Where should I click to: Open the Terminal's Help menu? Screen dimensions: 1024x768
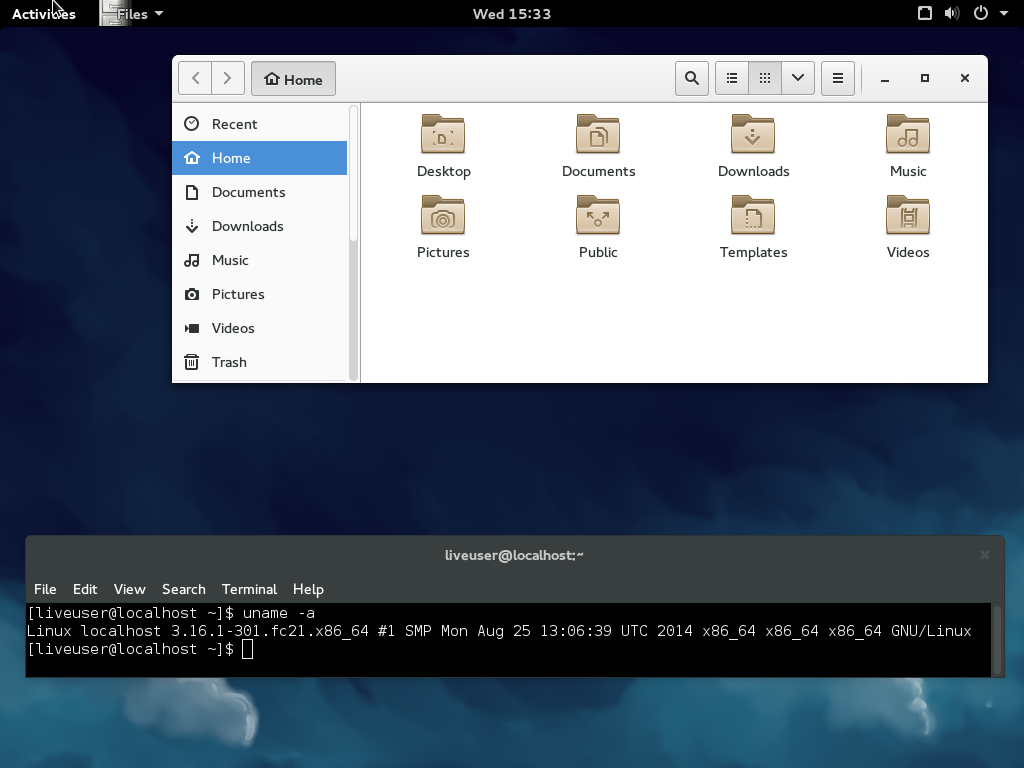308,589
